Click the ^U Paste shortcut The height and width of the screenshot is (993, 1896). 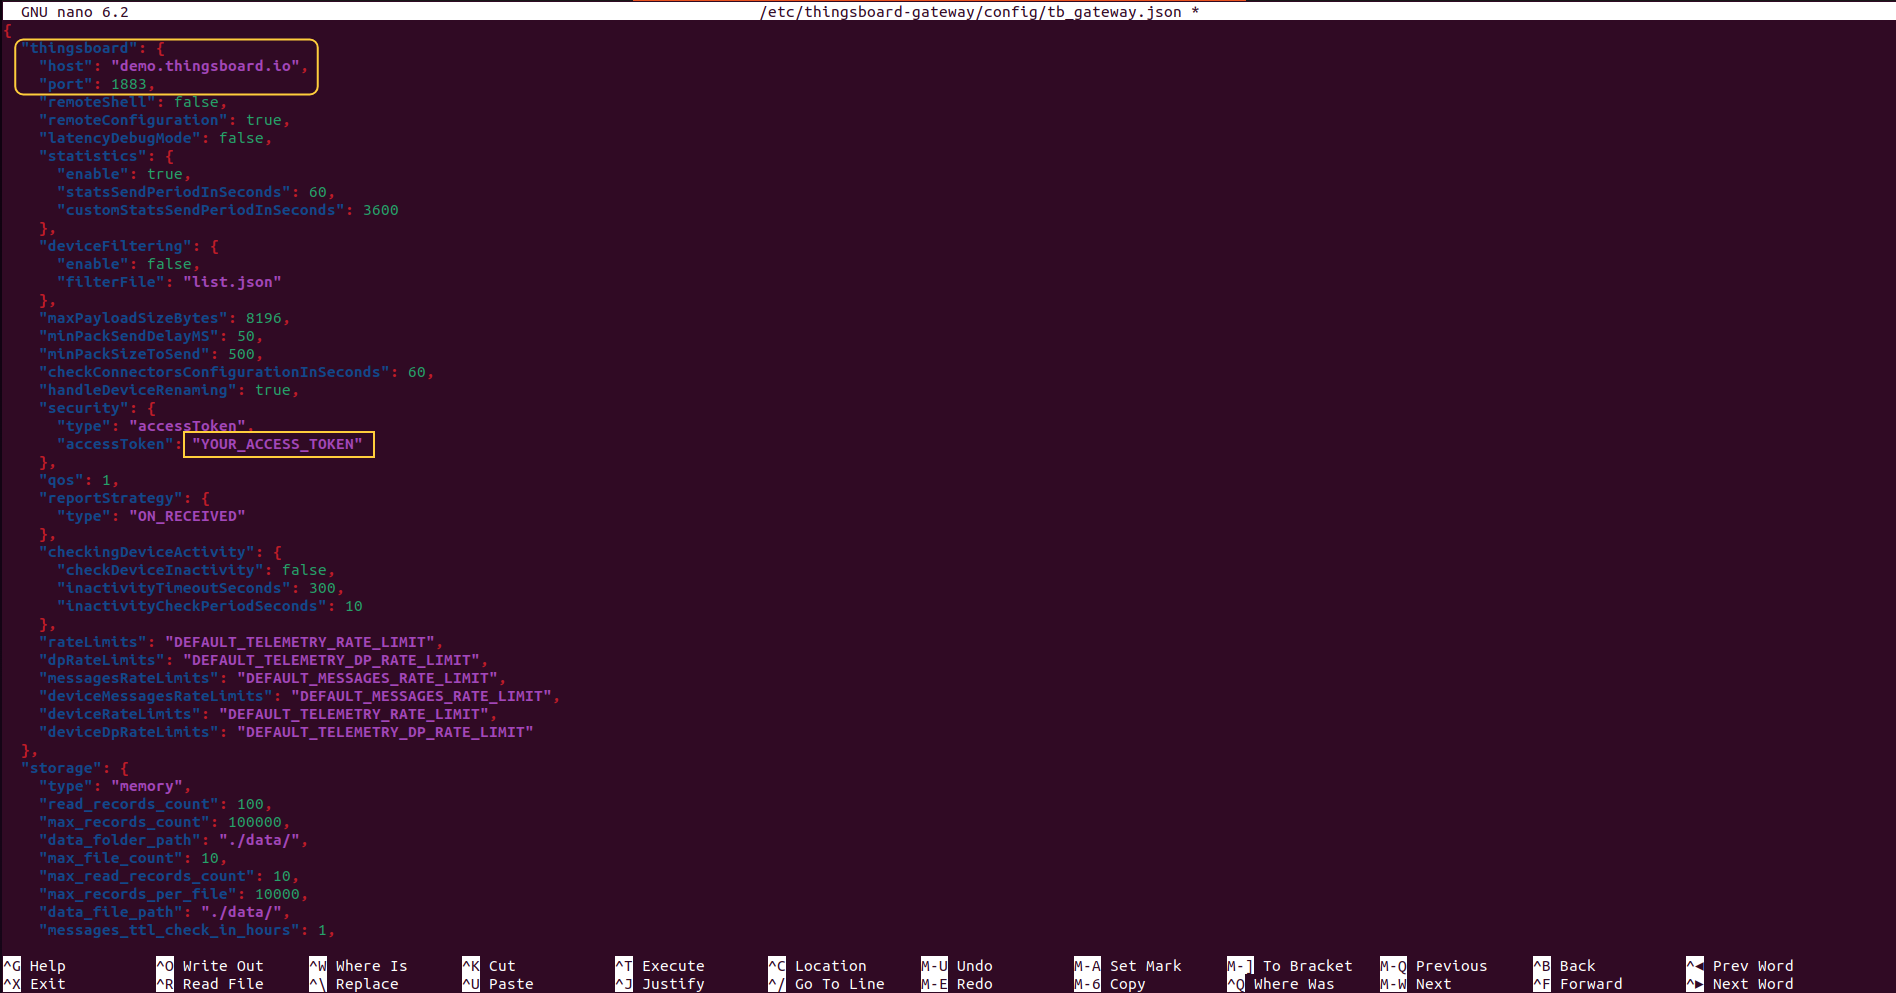(498, 984)
